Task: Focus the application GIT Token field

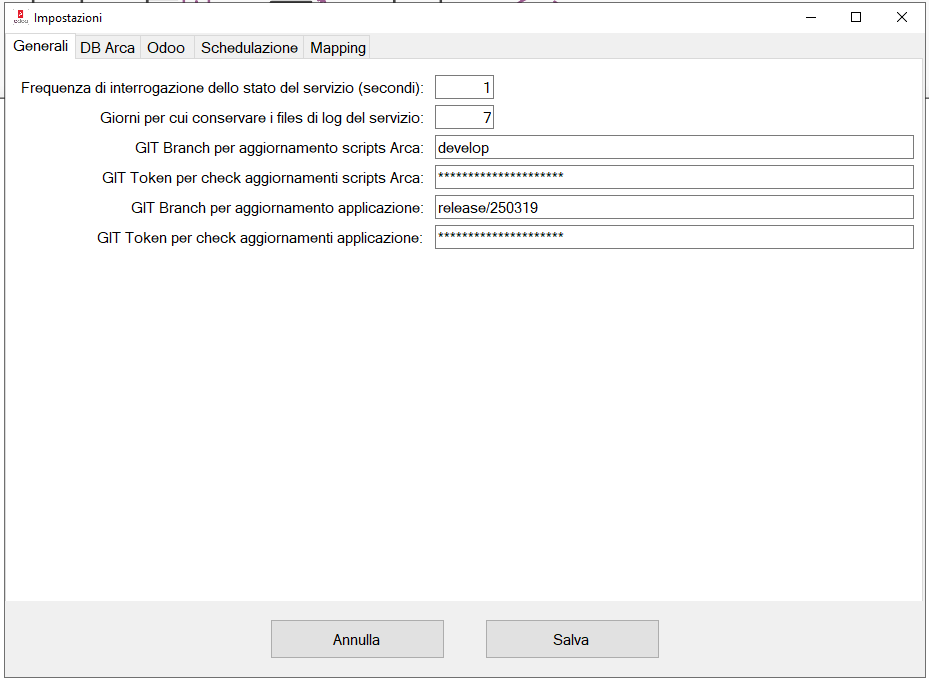Action: pos(674,238)
